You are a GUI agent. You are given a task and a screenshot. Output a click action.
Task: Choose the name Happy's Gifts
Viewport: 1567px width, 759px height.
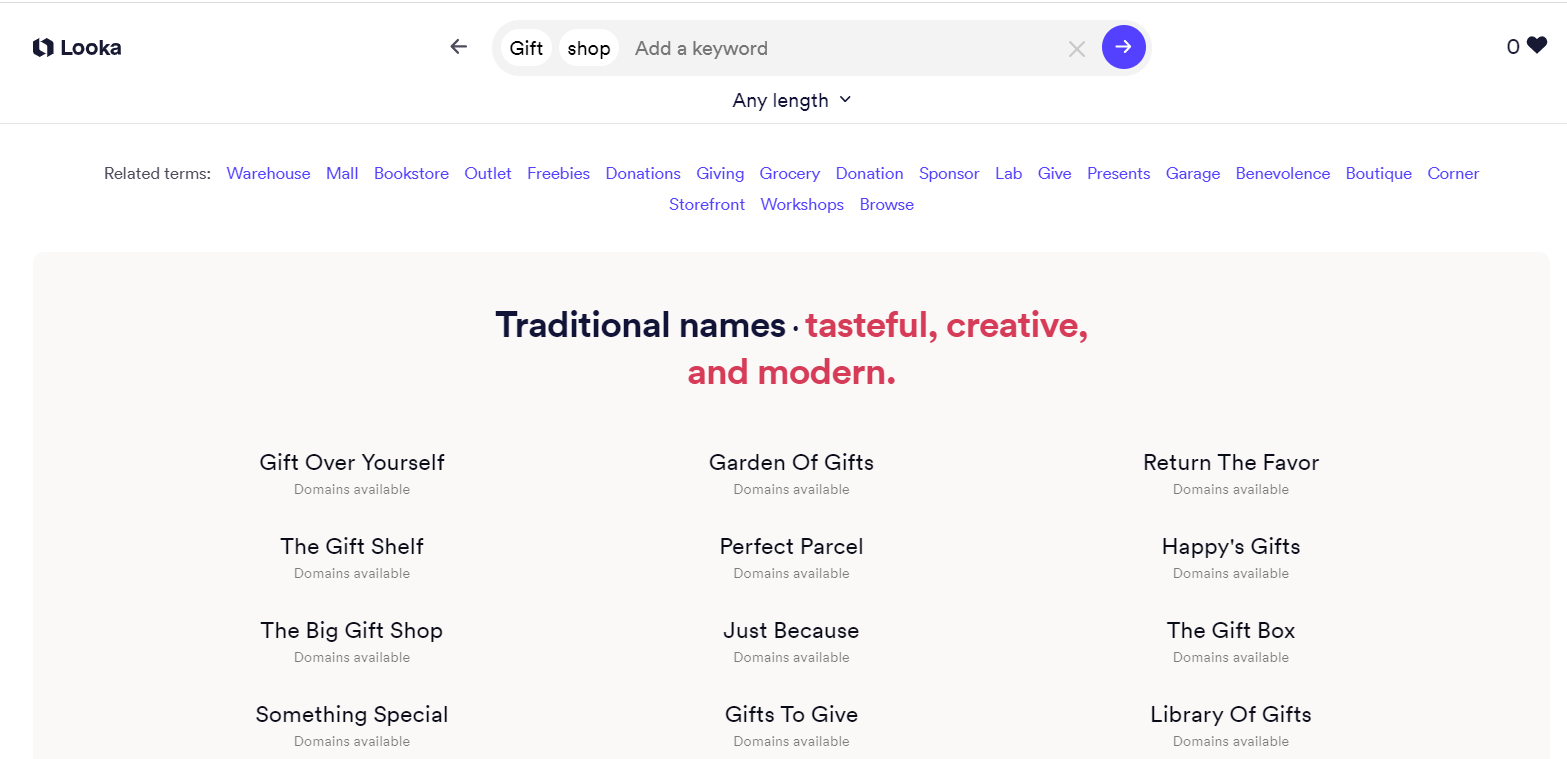click(x=1231, y=546)
